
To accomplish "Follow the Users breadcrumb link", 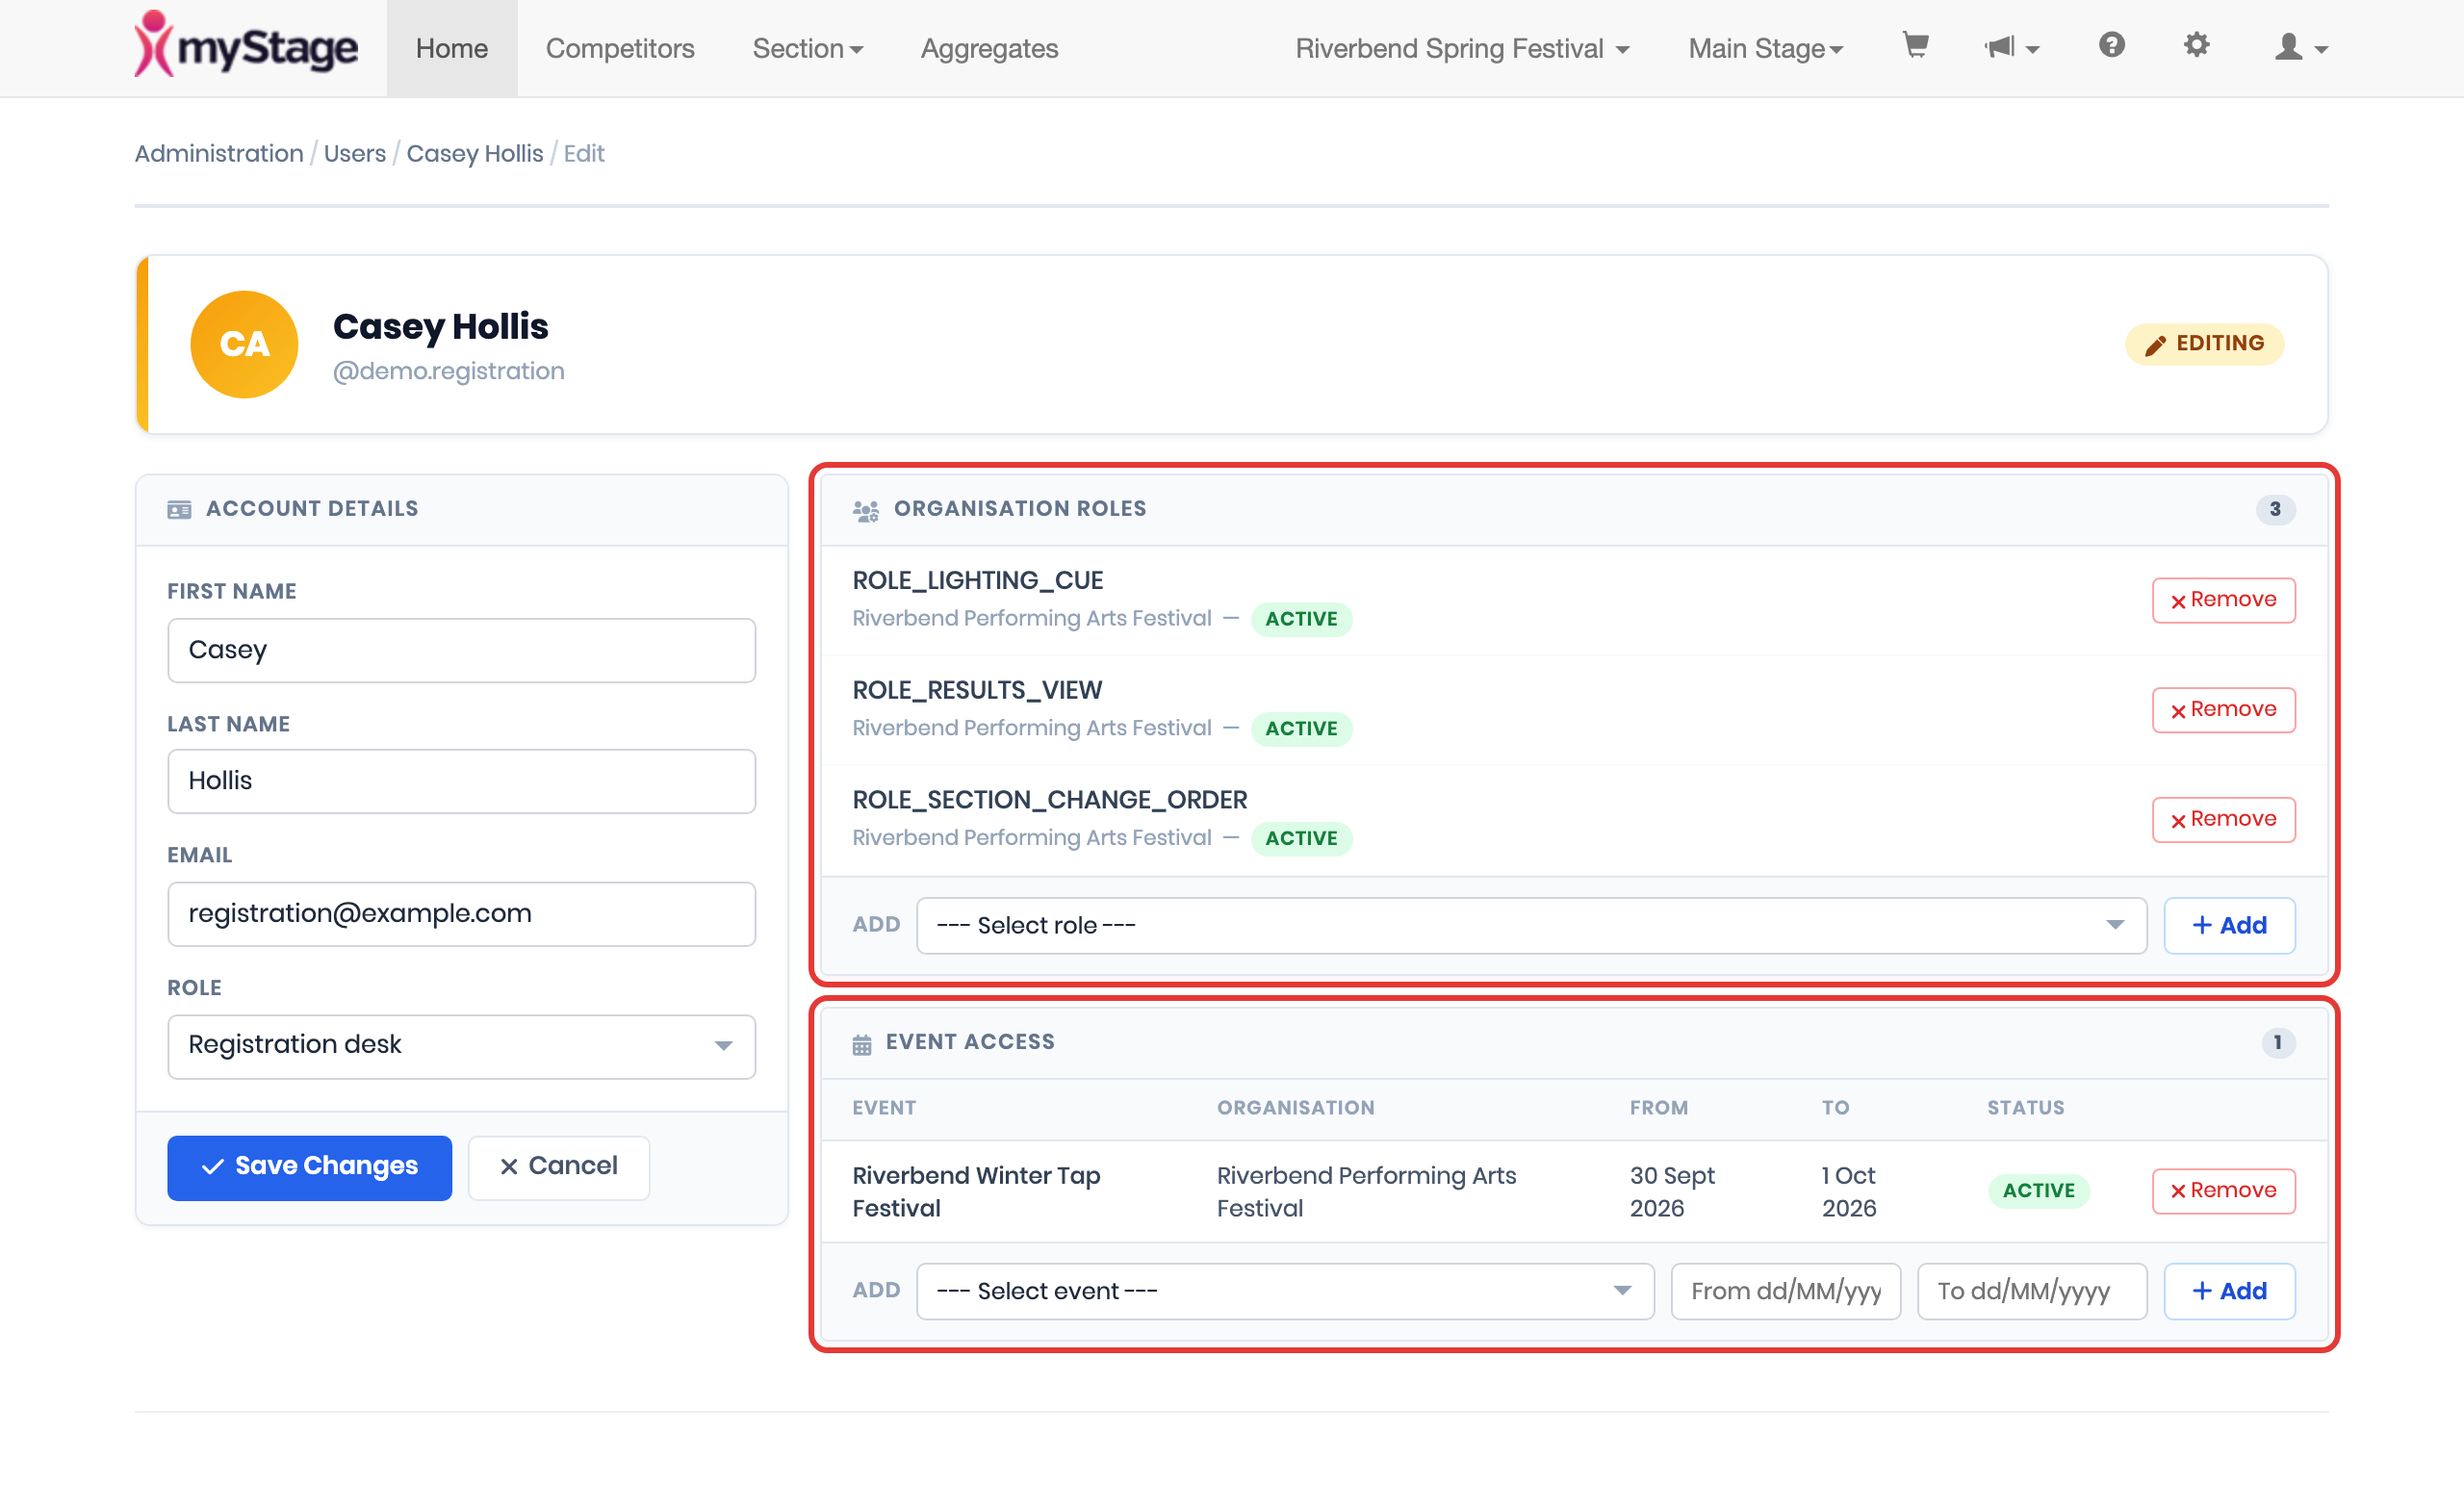I will click(354, 154).
